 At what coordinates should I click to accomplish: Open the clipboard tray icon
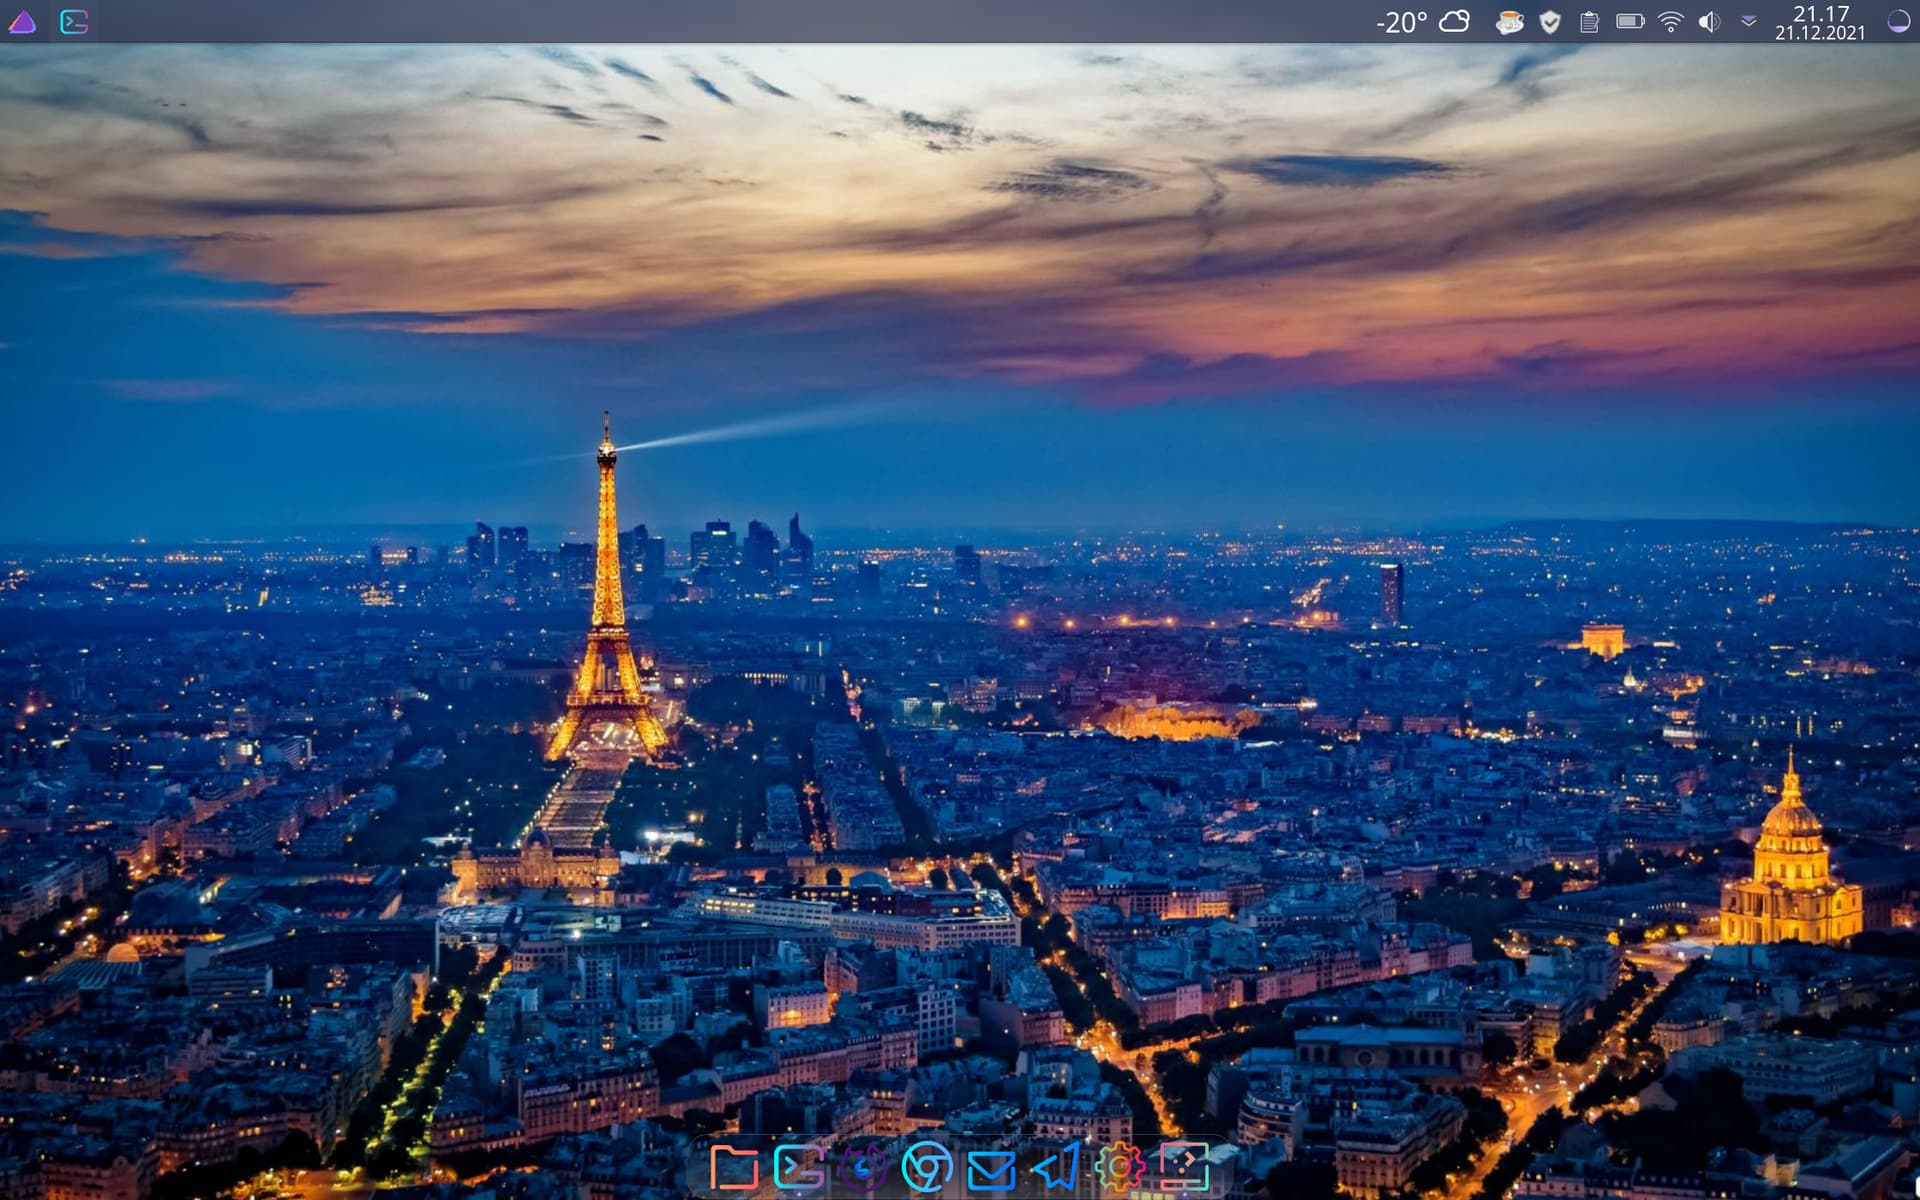click(1589, 22)
